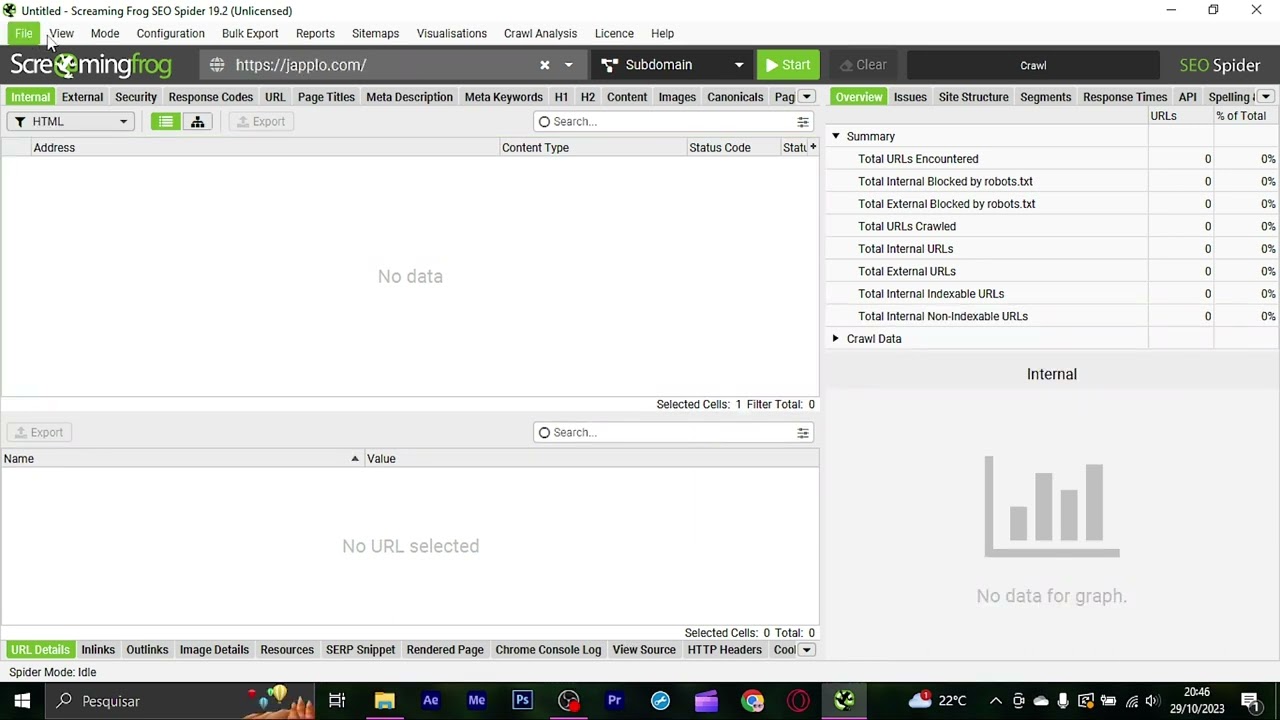Click the greyed Clear button

[x=863, y=65]
